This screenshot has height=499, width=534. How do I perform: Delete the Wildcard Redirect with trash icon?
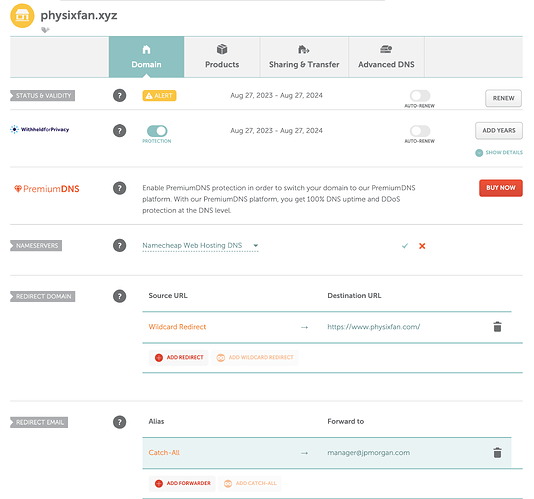click(x=497, y=327)
